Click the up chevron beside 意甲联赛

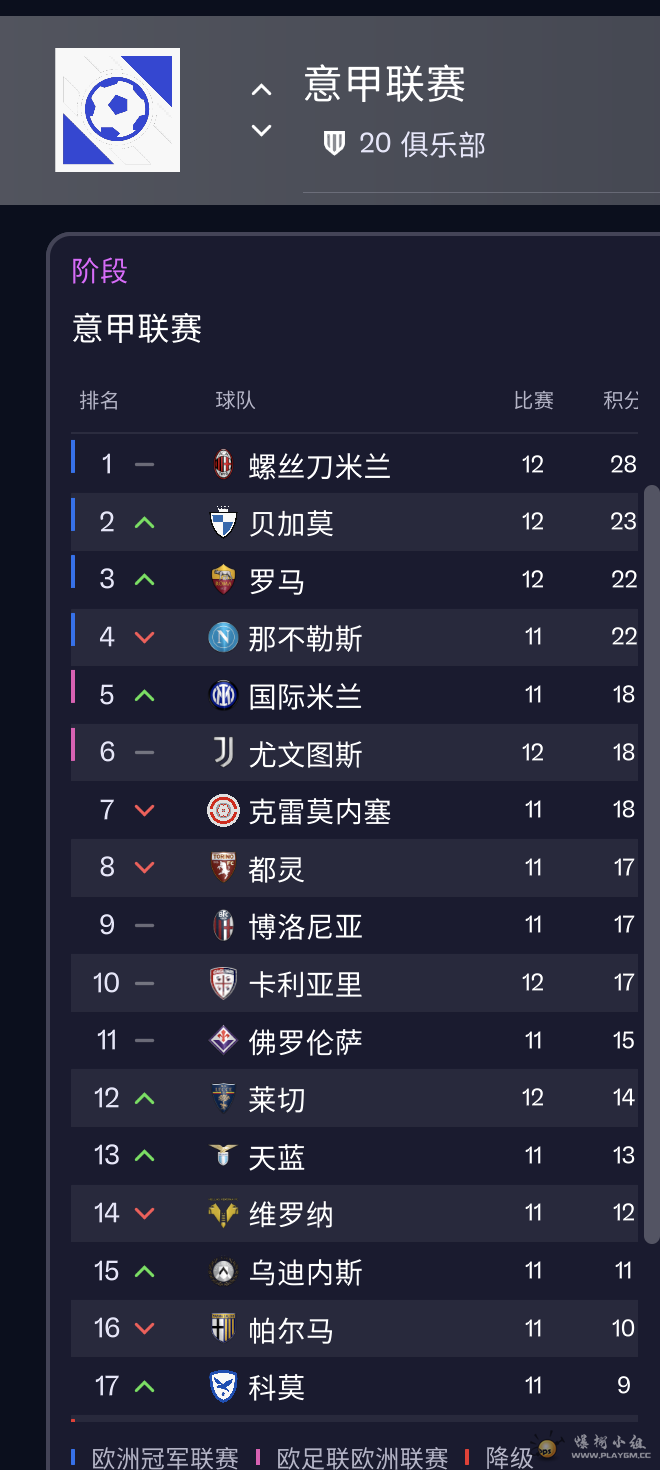pos(261,90)
